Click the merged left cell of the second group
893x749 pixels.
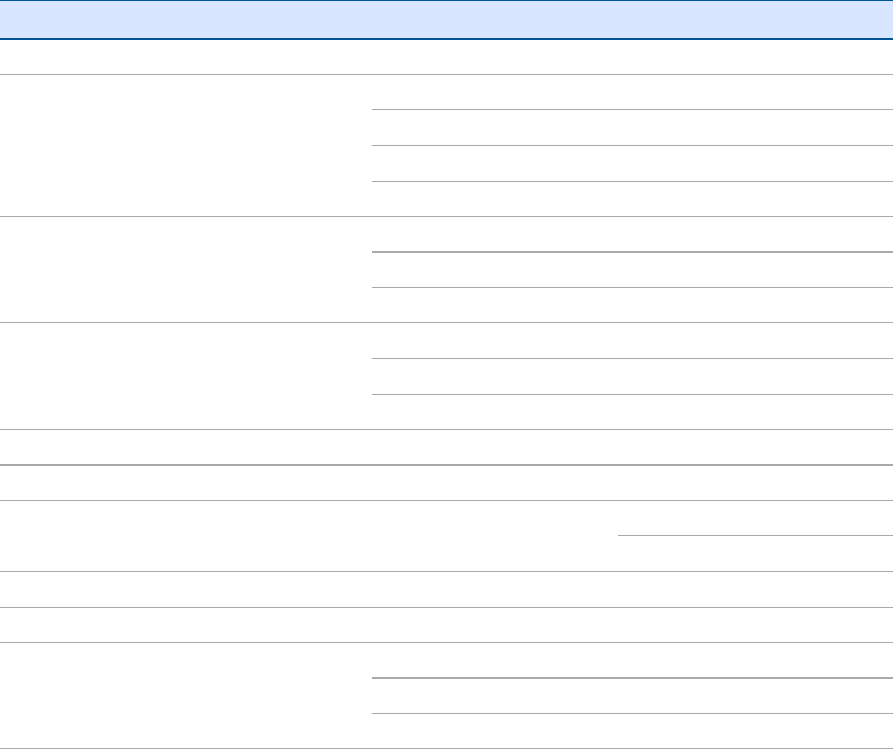point(185,270)
